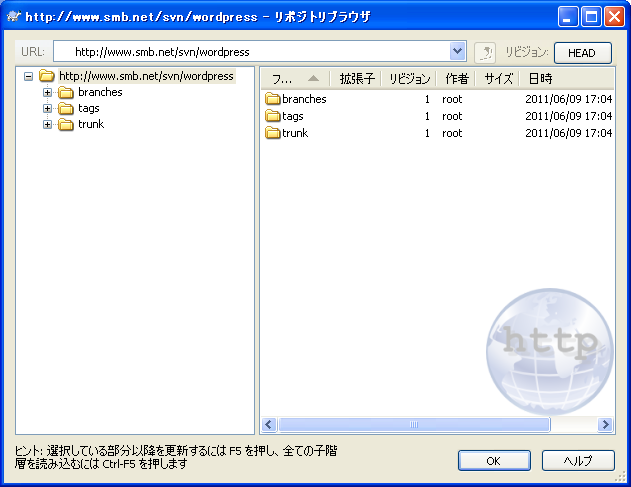
Task: Expand the trunk tree node
Action: pyautogui.click(x=48, y=125)
